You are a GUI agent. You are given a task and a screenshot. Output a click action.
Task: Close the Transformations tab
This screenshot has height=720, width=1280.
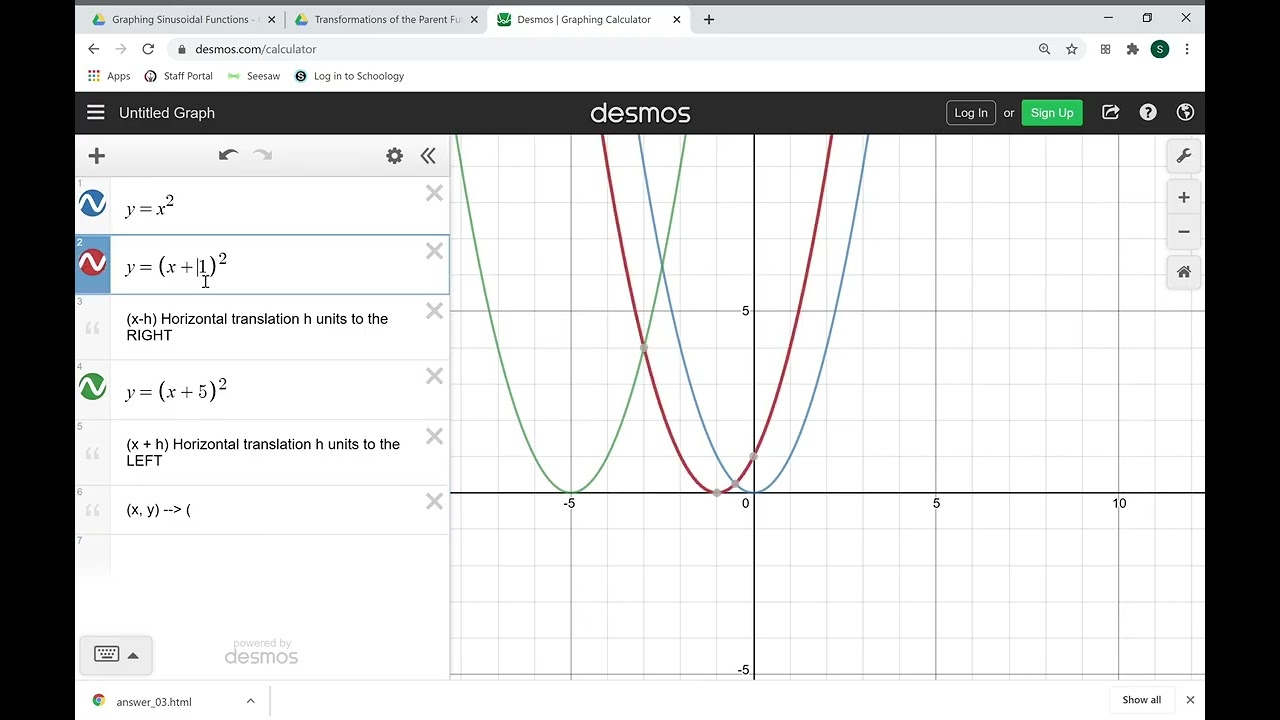473,19
